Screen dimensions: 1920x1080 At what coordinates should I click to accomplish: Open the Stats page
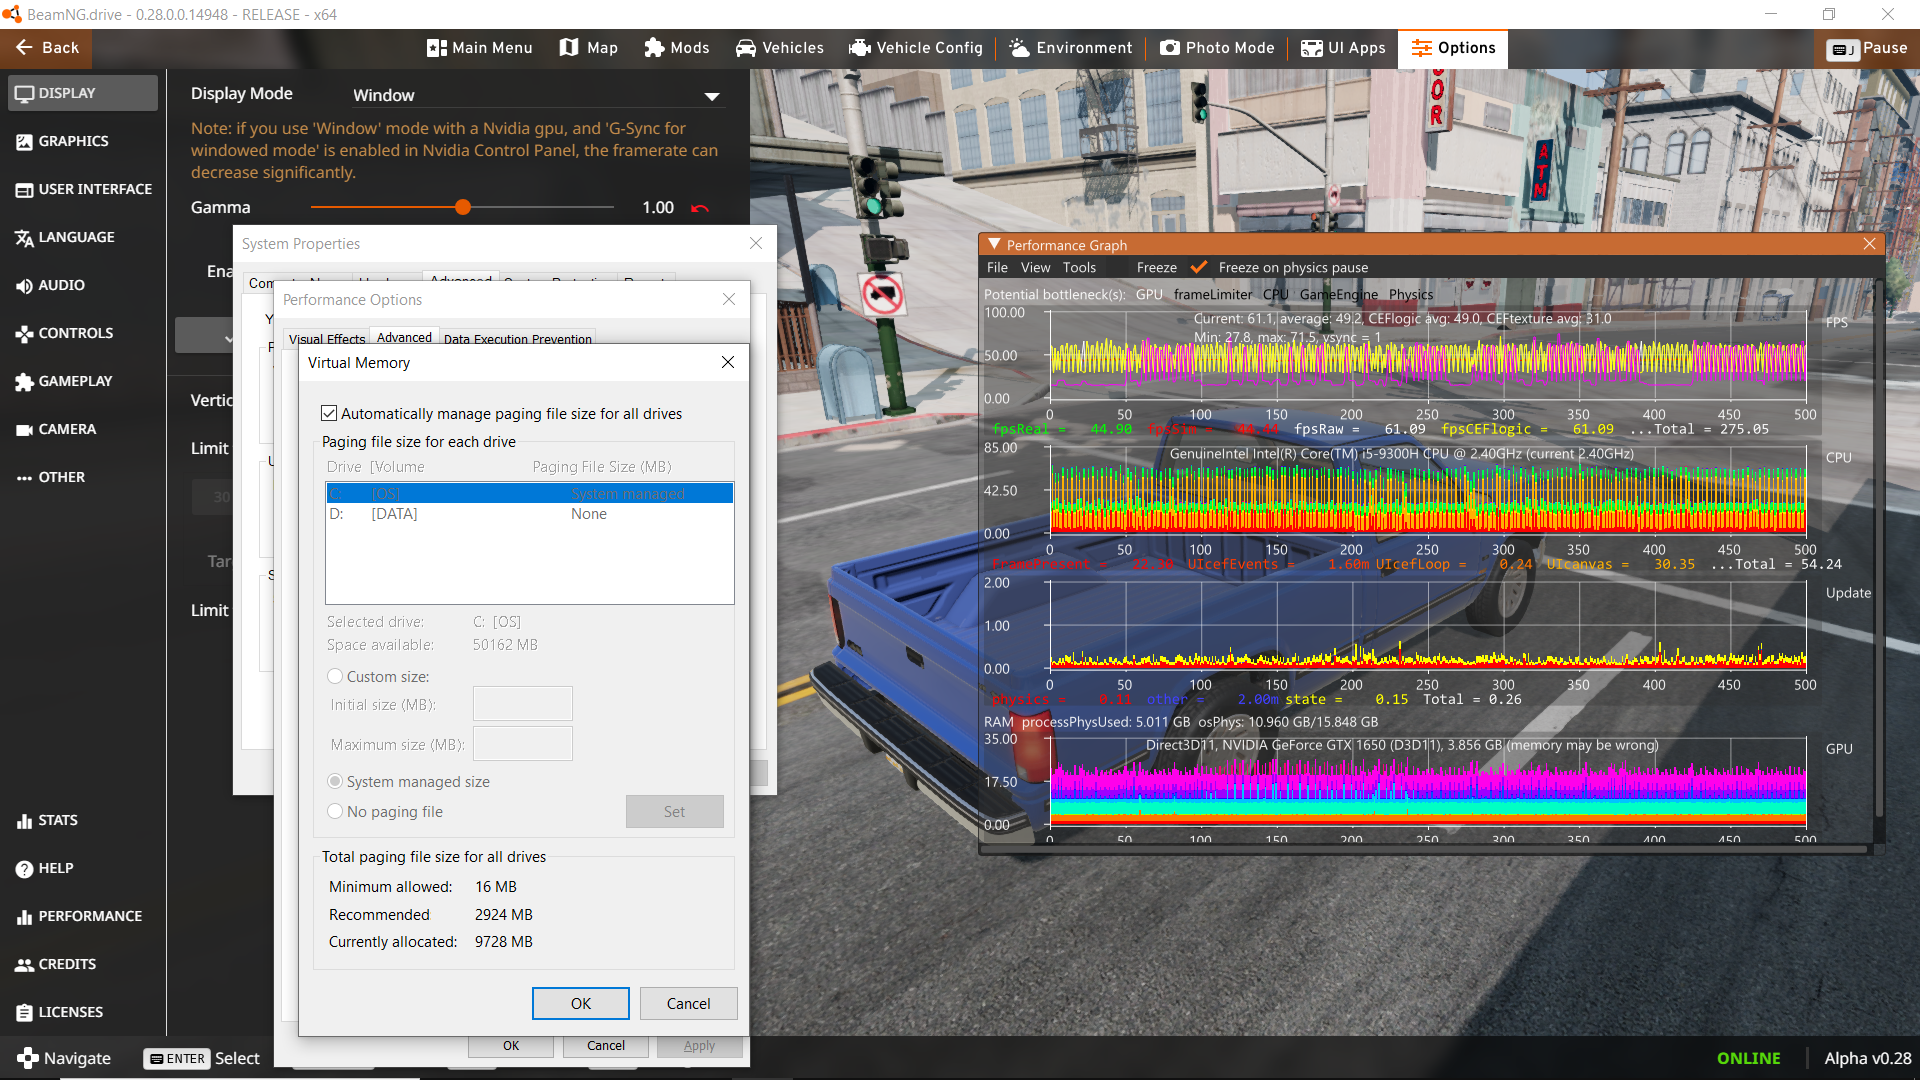(83, 820)
